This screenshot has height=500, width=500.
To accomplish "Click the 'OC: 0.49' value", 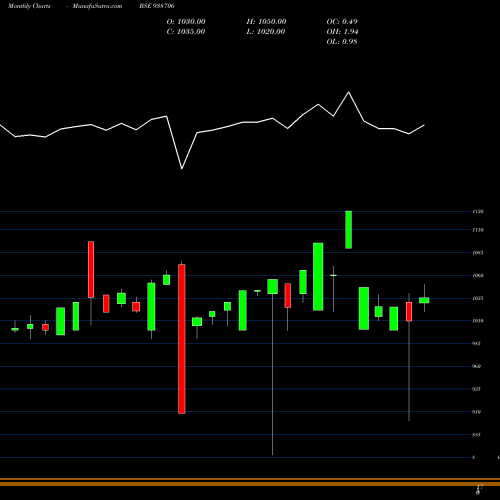I will pyautogui.click(x=342, y=22).
